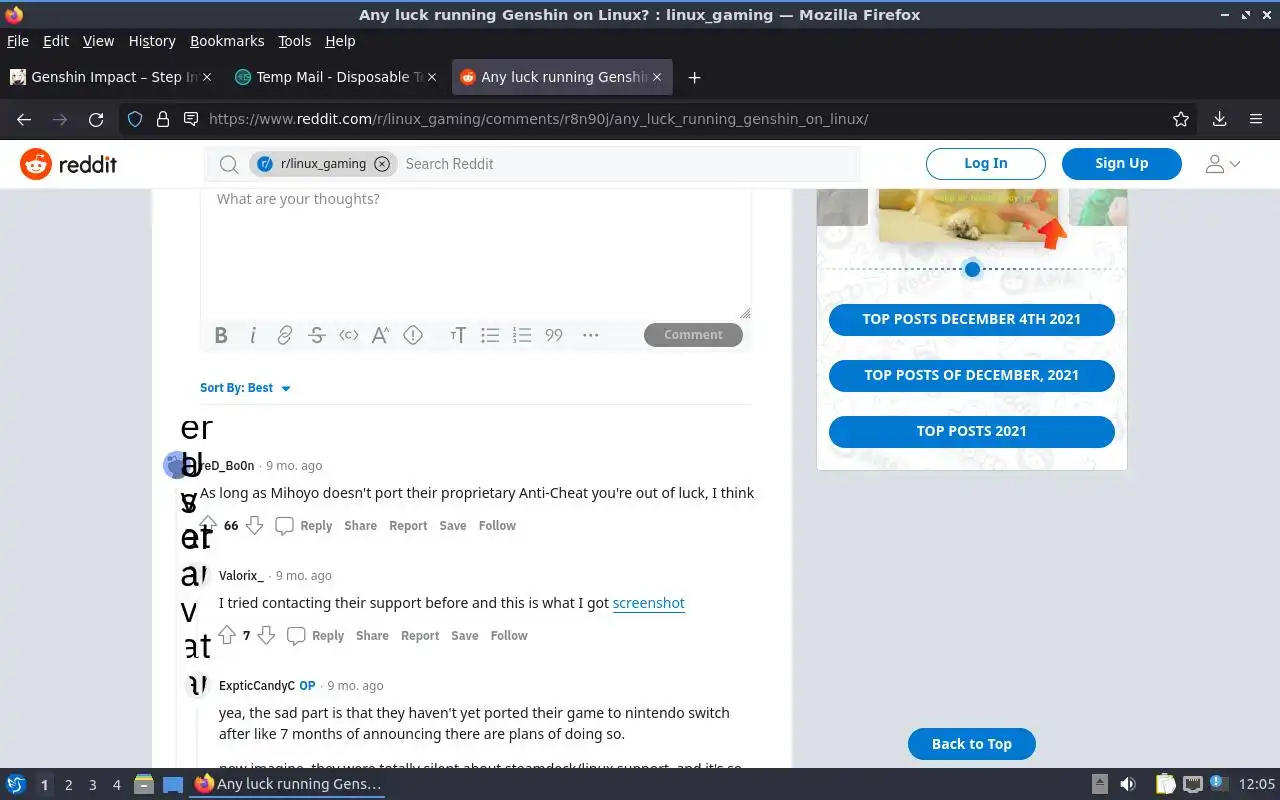The height and width of the screenshot is (800, 1280).
Task: Open Firefox downloads panel
Action: [1219, 119]
